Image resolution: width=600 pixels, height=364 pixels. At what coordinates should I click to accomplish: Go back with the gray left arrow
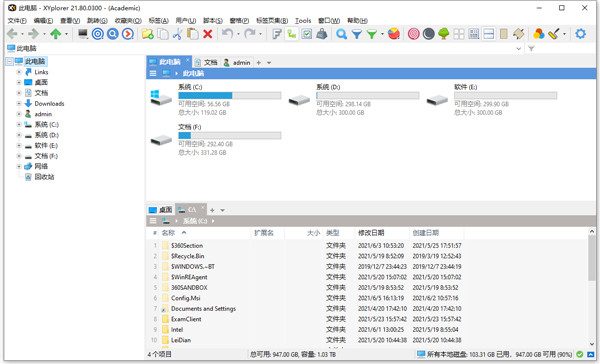pos(12,34)
